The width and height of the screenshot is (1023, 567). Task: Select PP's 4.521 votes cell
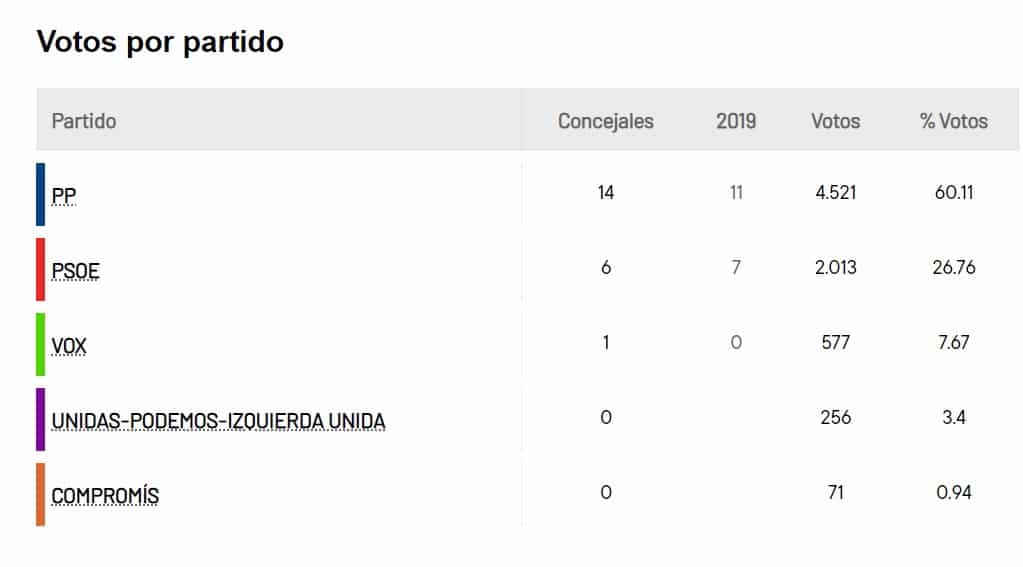point(835,192)
